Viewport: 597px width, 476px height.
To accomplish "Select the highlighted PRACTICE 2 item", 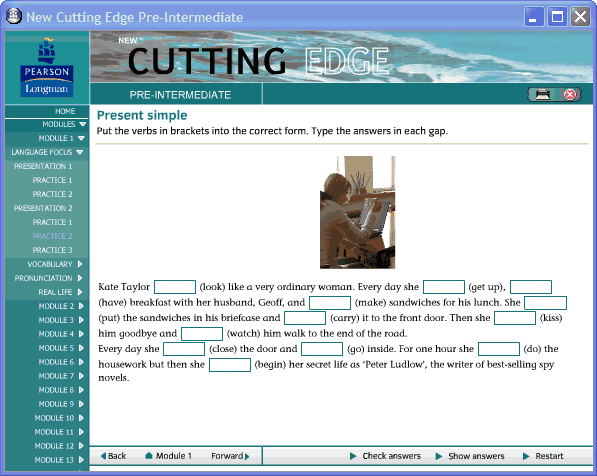I will coord(52,236).
